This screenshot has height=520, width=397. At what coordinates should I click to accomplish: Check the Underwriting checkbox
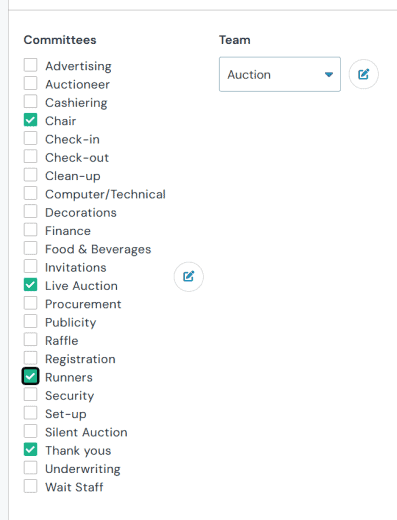(30, 468)
